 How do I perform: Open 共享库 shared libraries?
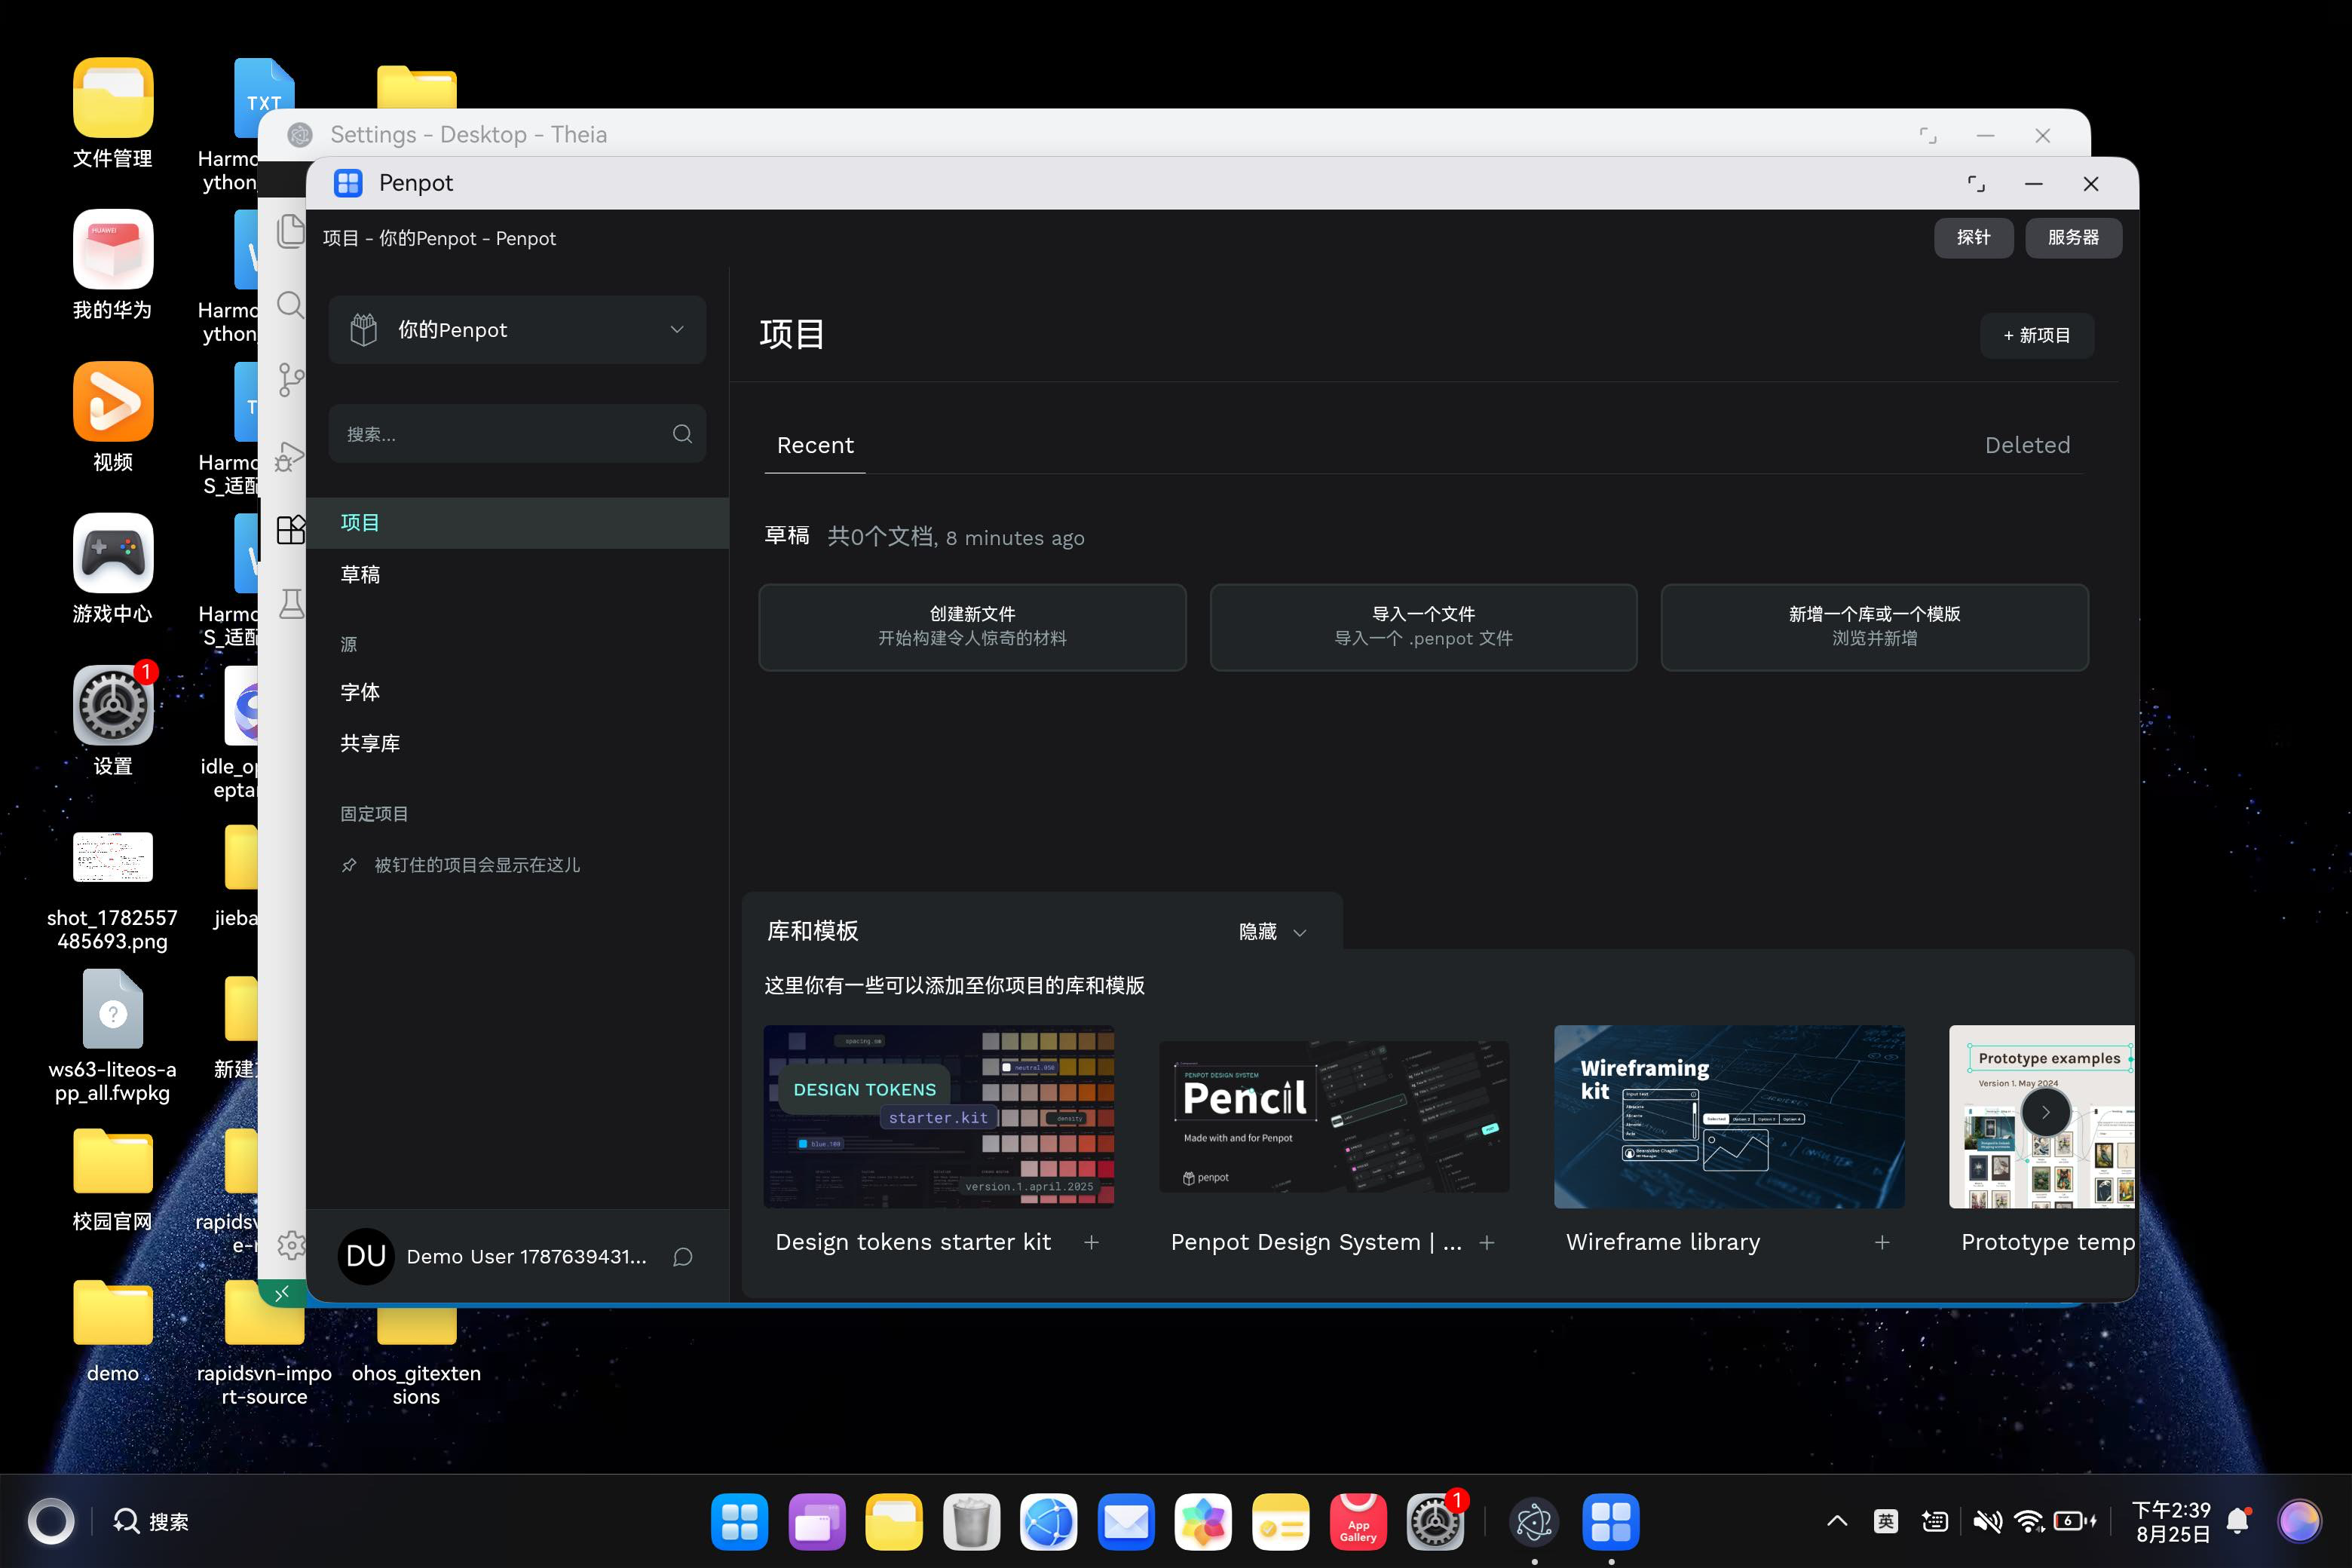pyautogui.click(x=517, y=744)
